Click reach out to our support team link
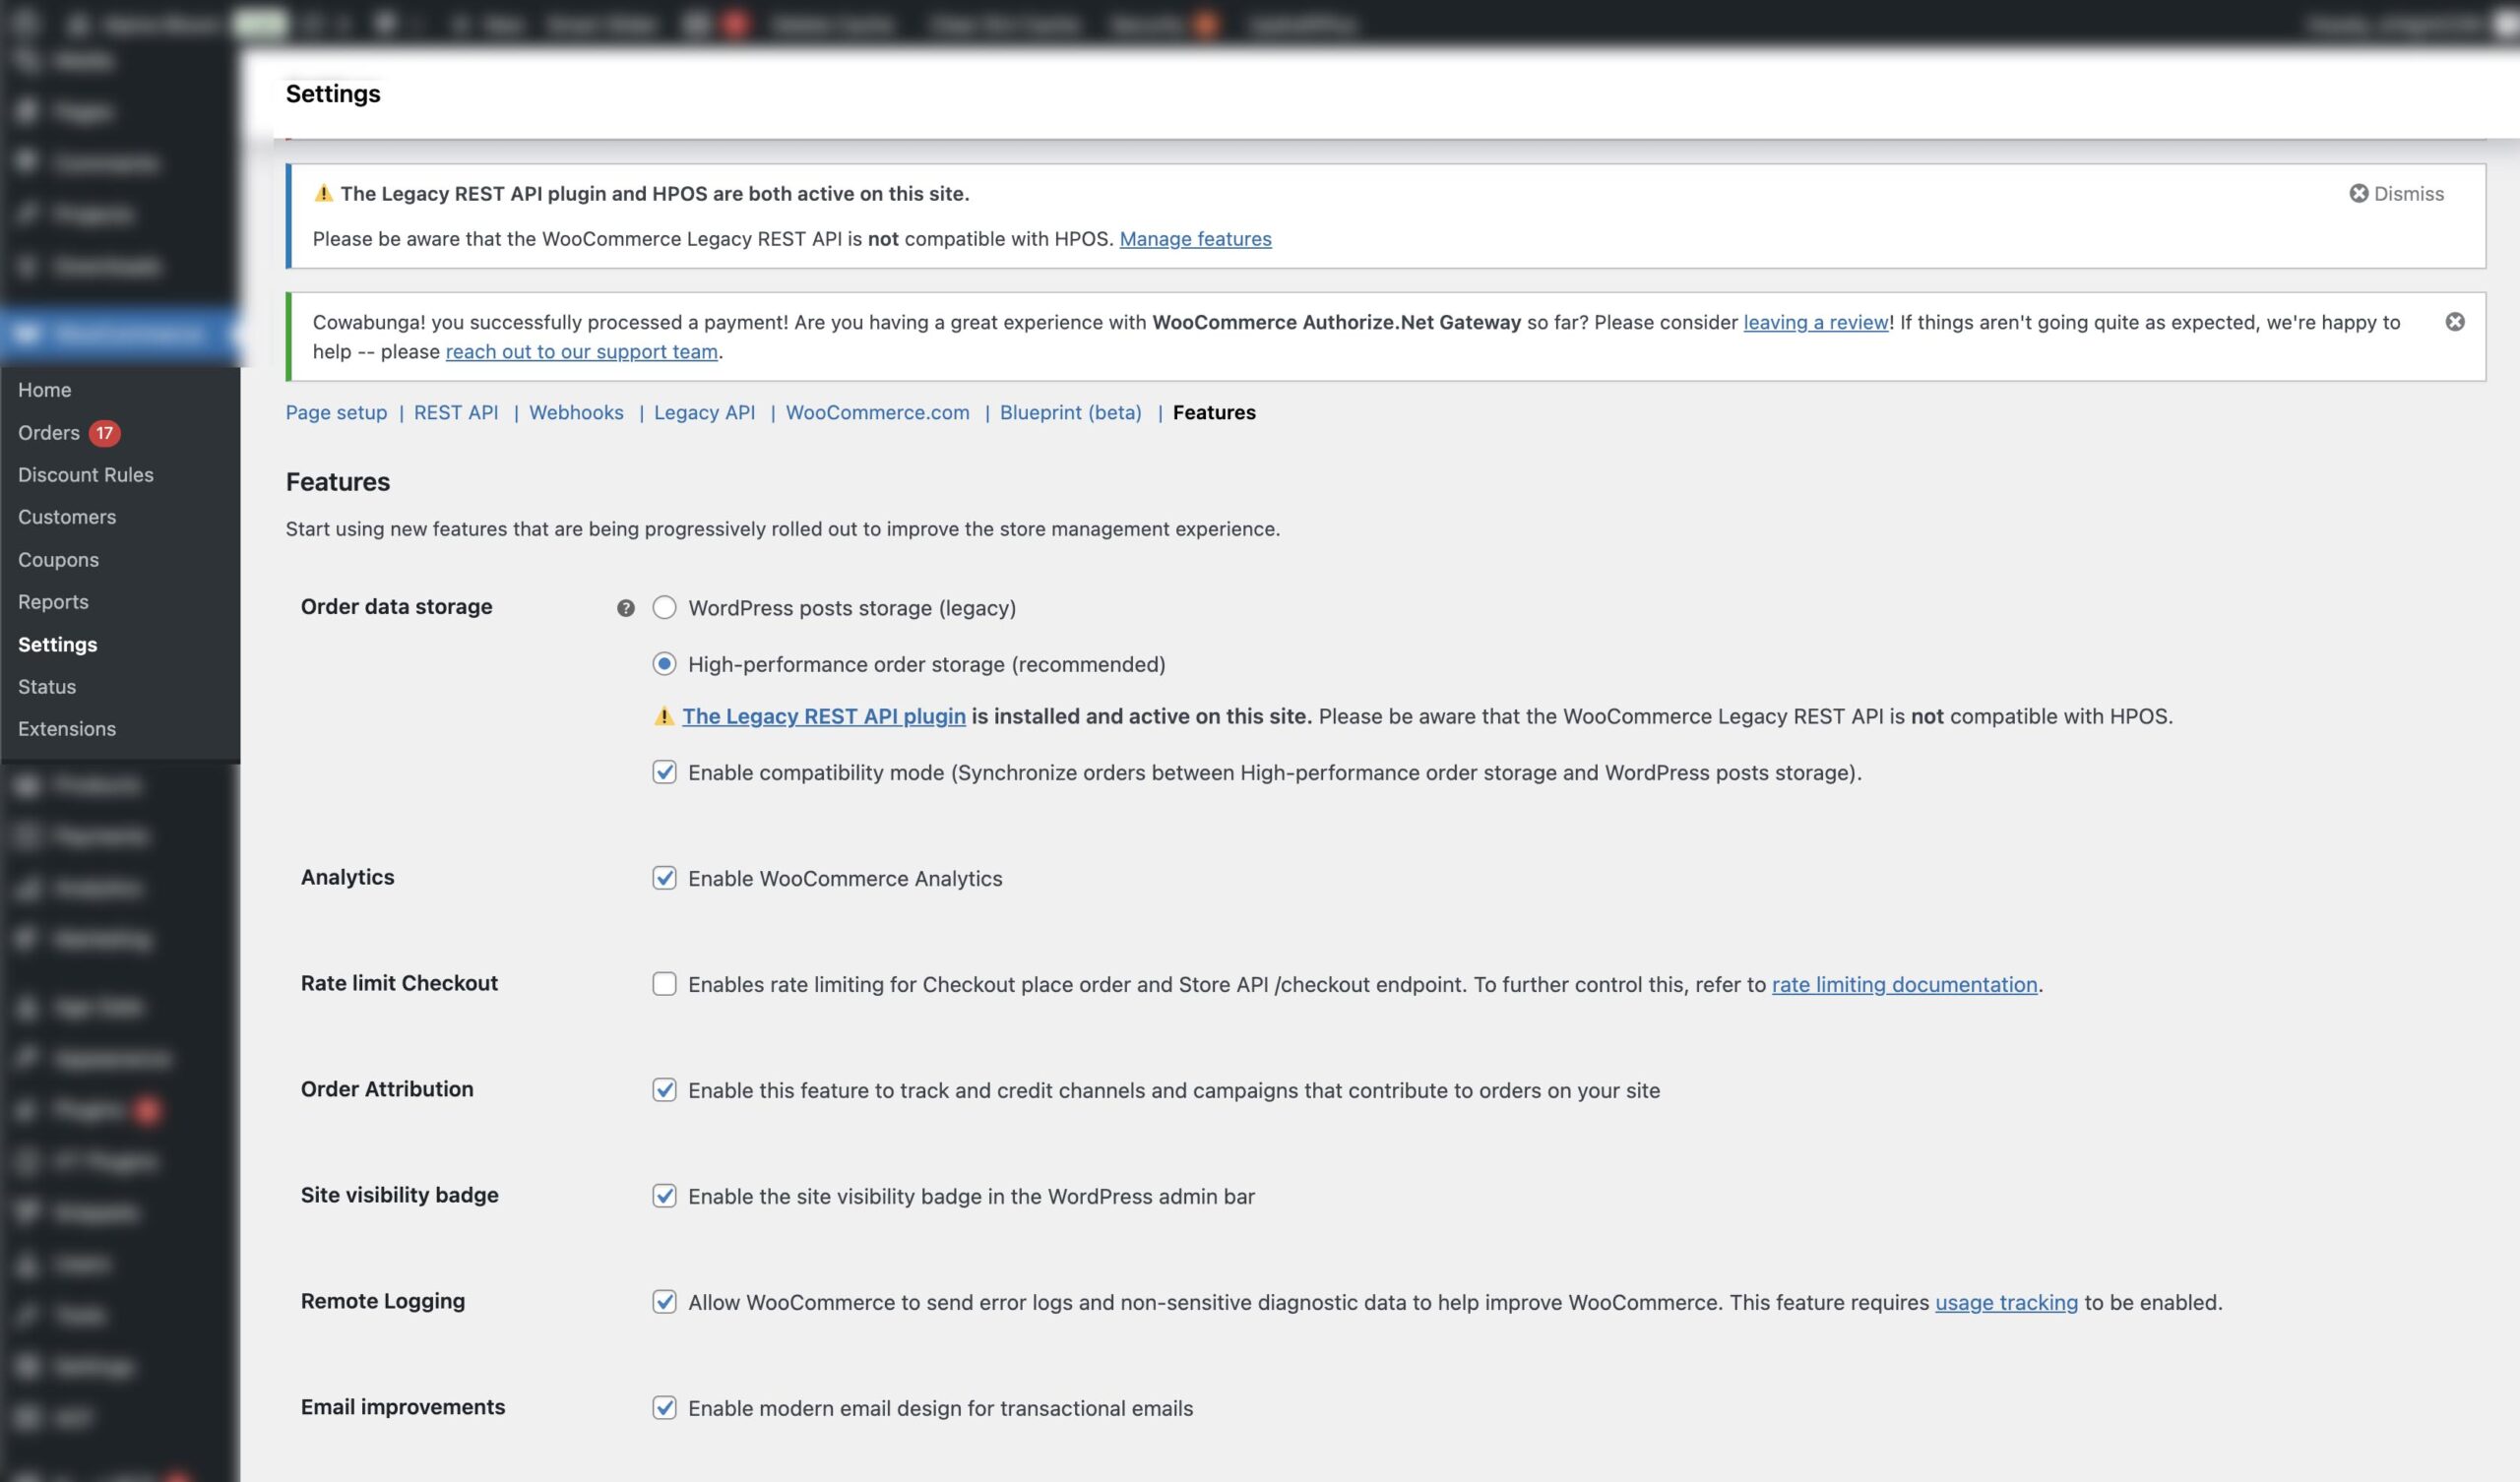 (x=581, y=351)
